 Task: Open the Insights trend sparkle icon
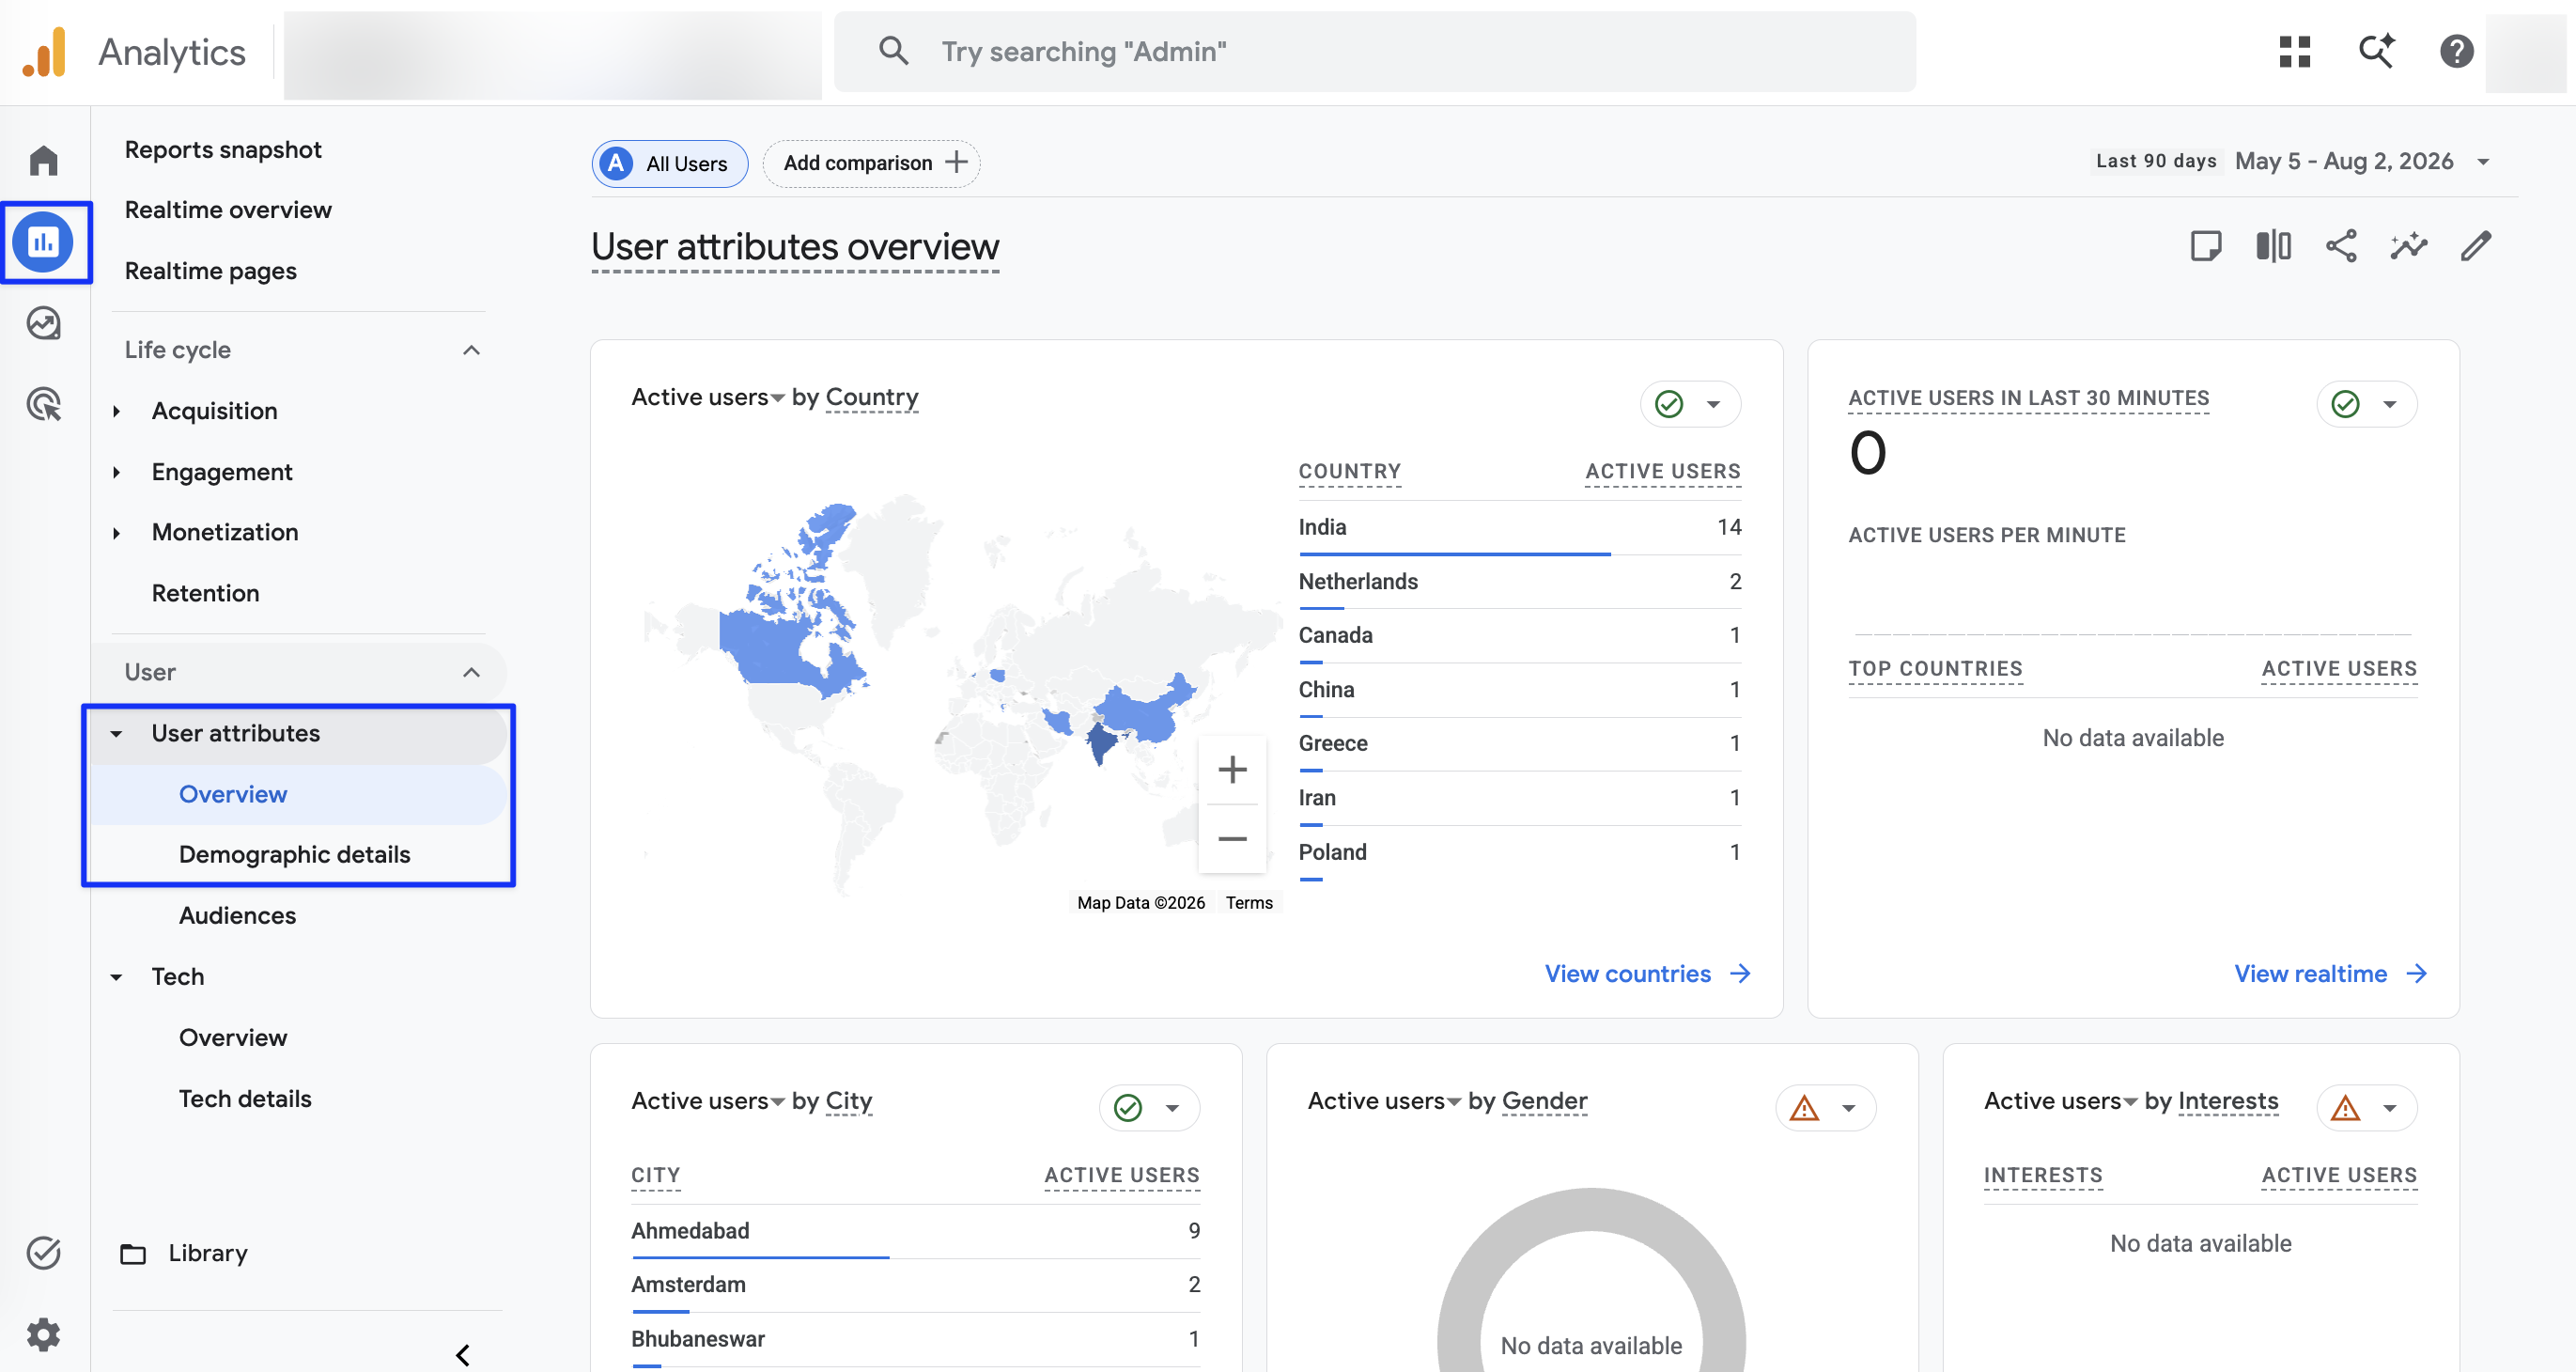click(2409, 246)
